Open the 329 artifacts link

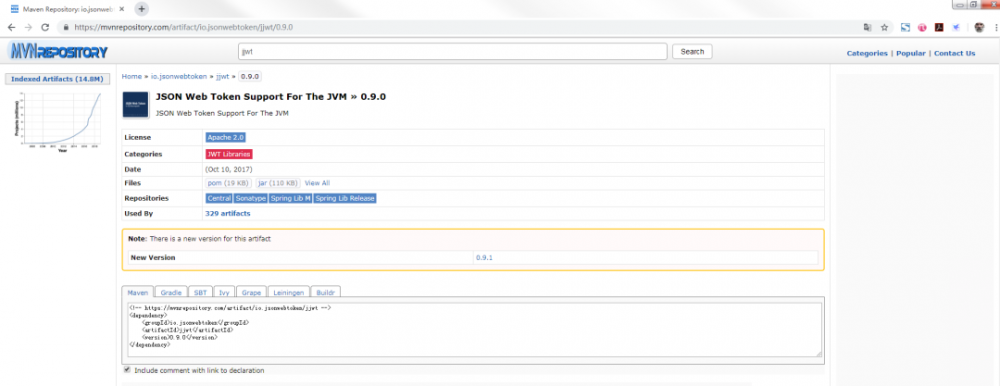[x=228, y=214]
